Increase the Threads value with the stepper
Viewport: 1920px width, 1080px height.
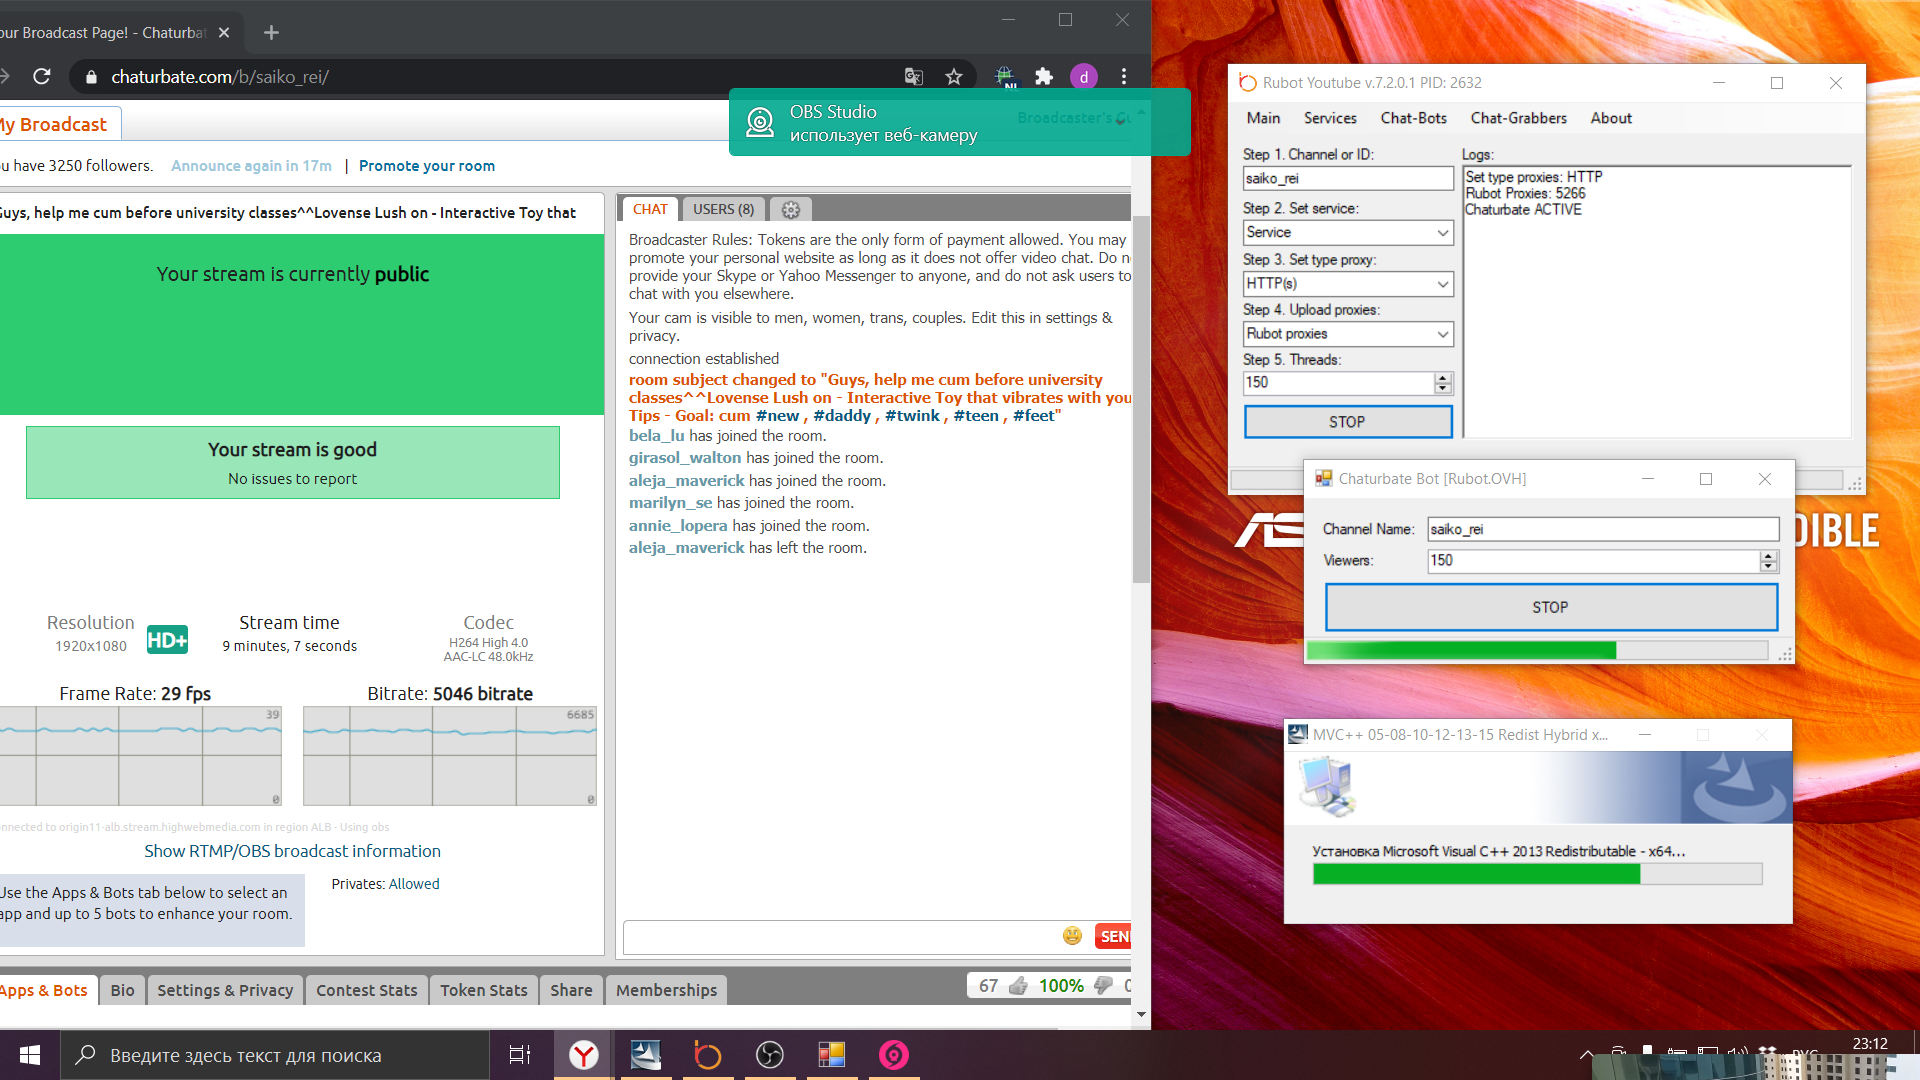1442,378
